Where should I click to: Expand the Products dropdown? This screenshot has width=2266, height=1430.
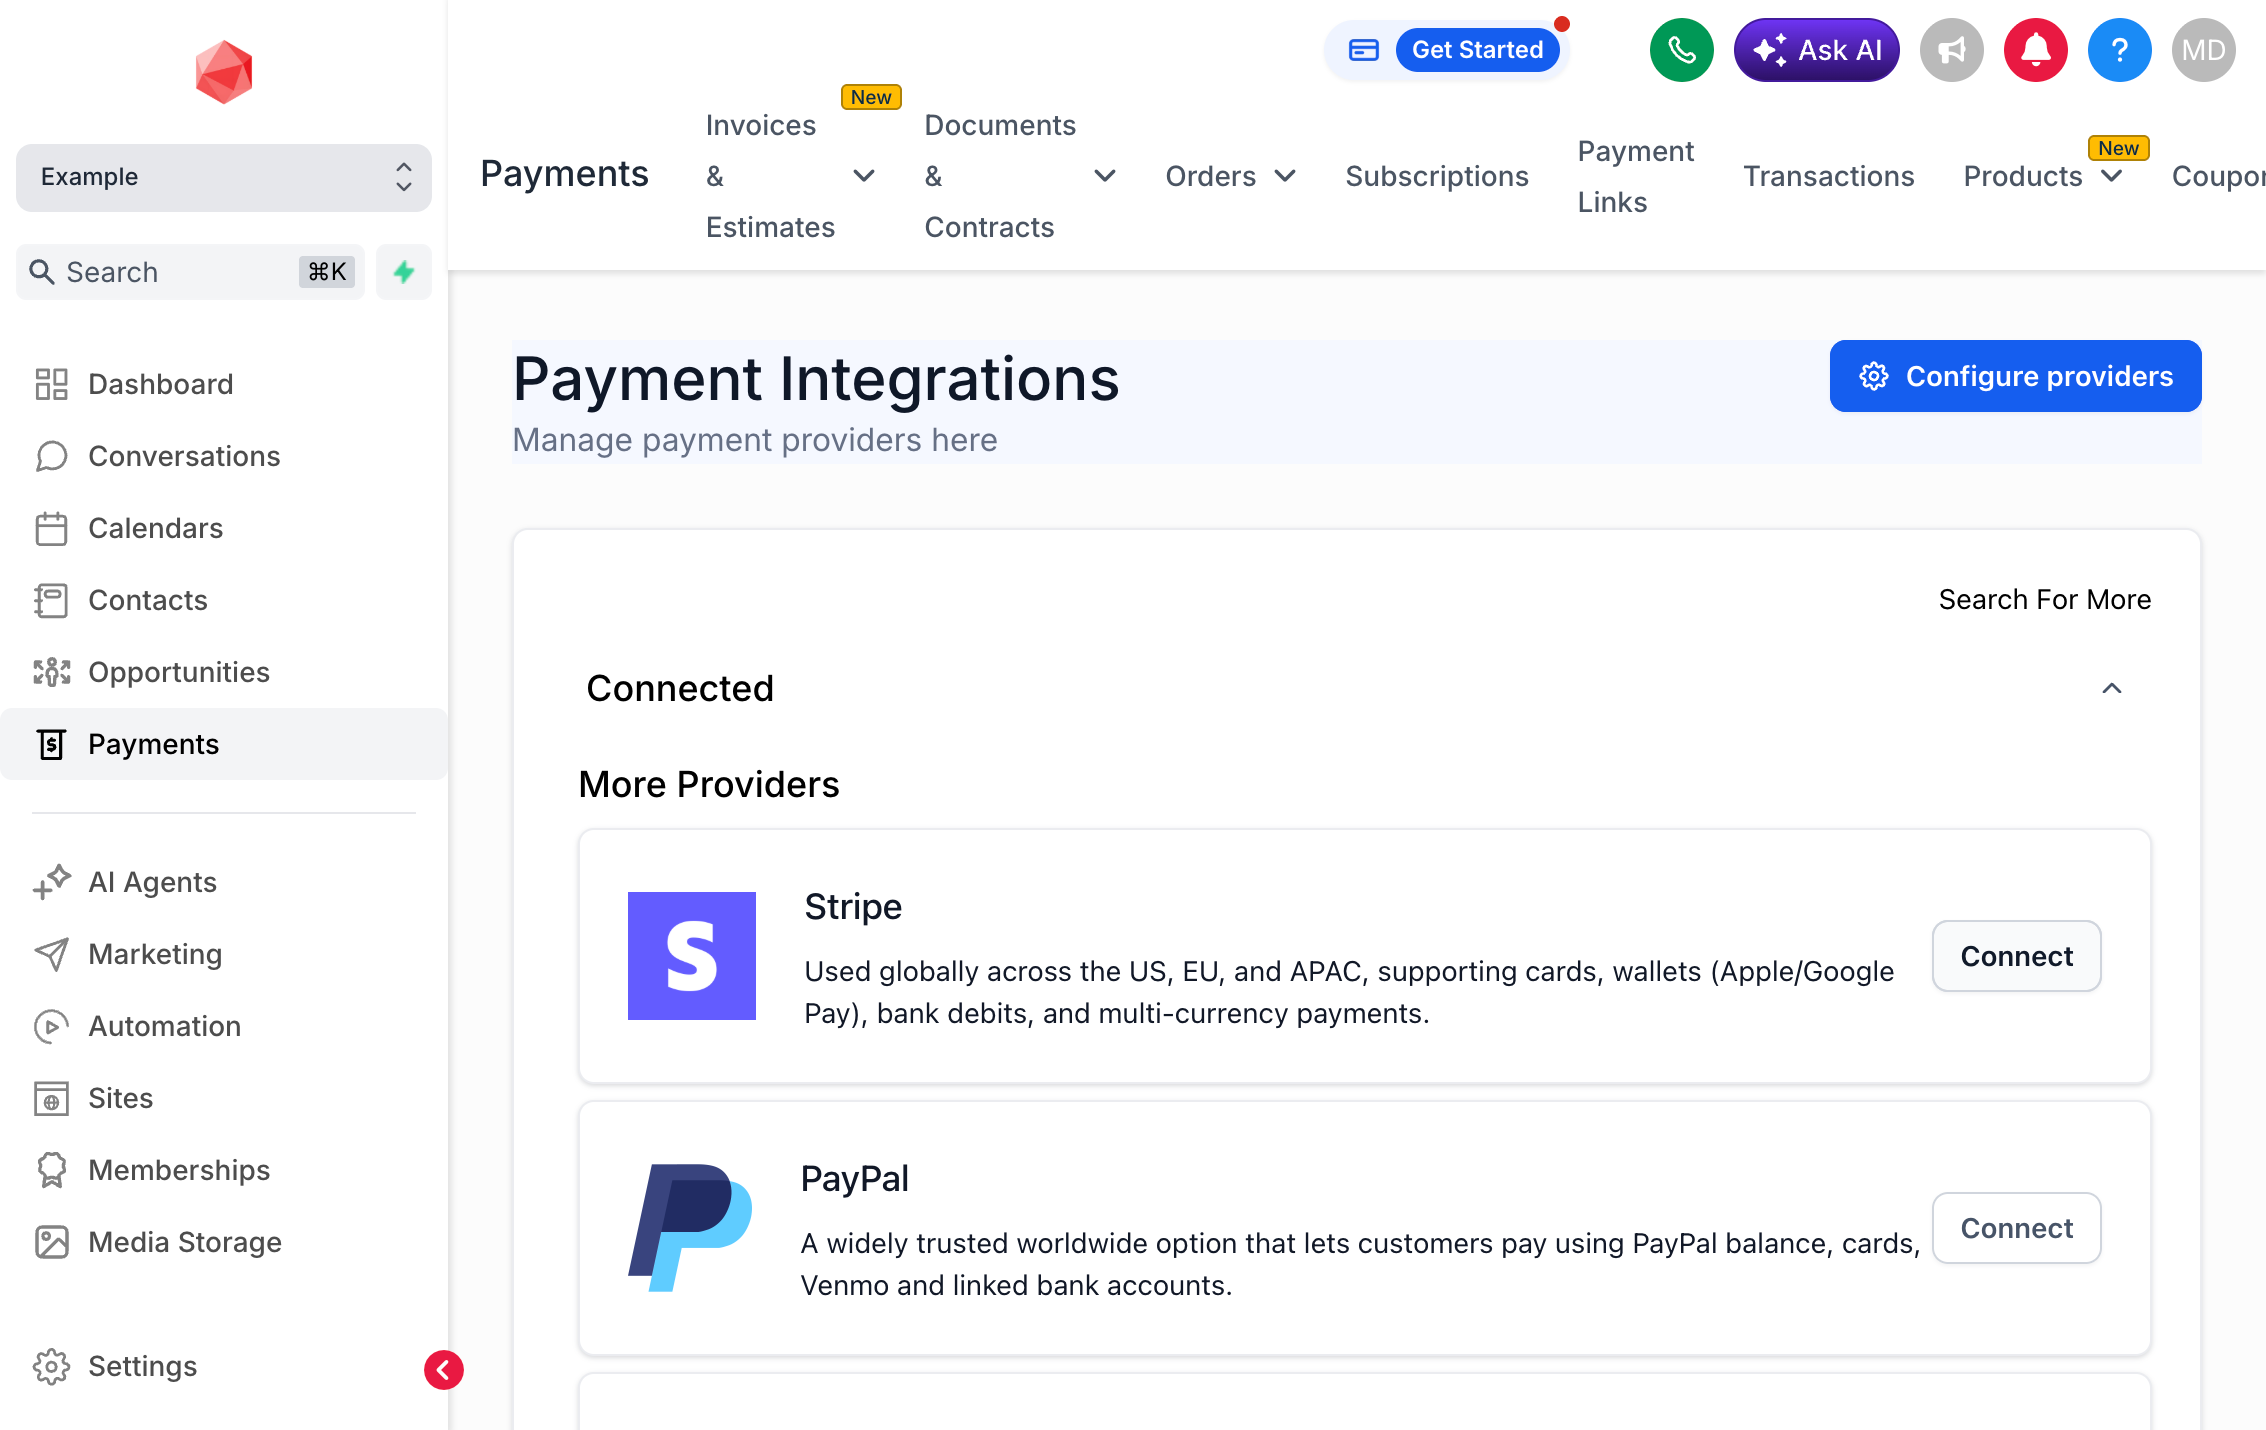[x=2042, y=176]
